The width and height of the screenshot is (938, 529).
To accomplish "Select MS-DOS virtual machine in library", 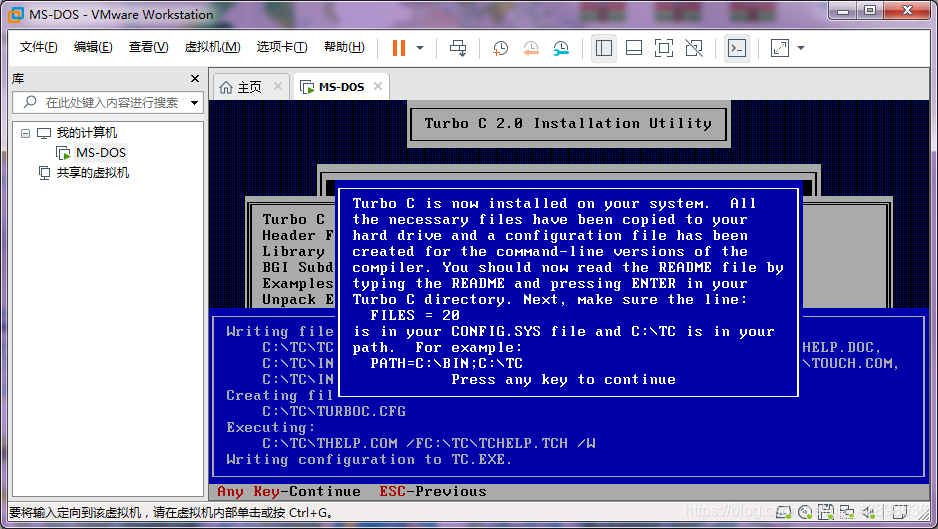I will 100,153.
